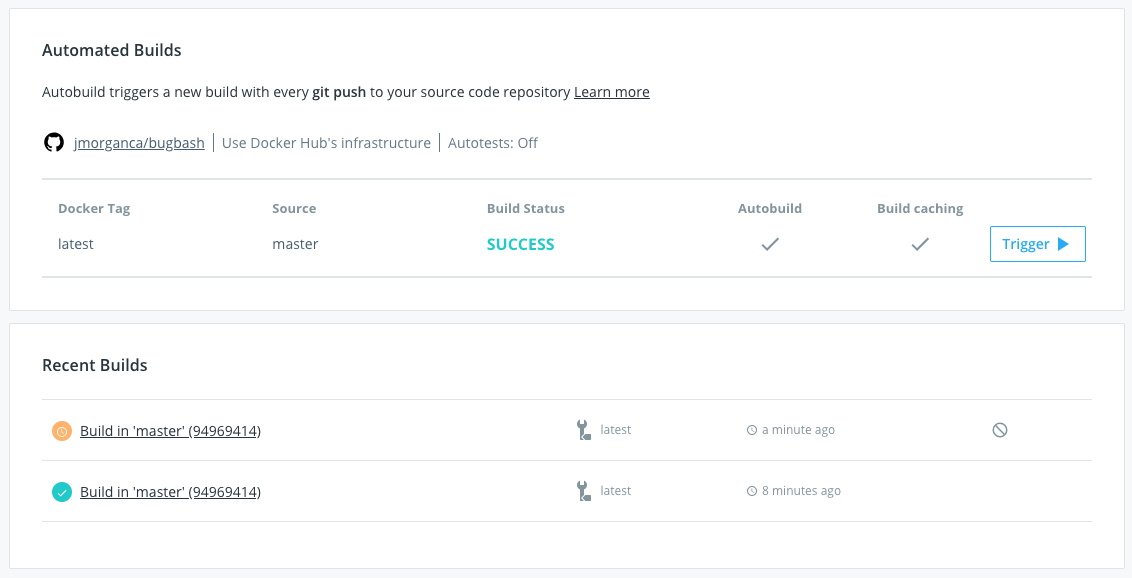The width and height of the screenshot is (1132, 578).
Task: Toggle the Build caching checkmark
Action: click(920, 244)
